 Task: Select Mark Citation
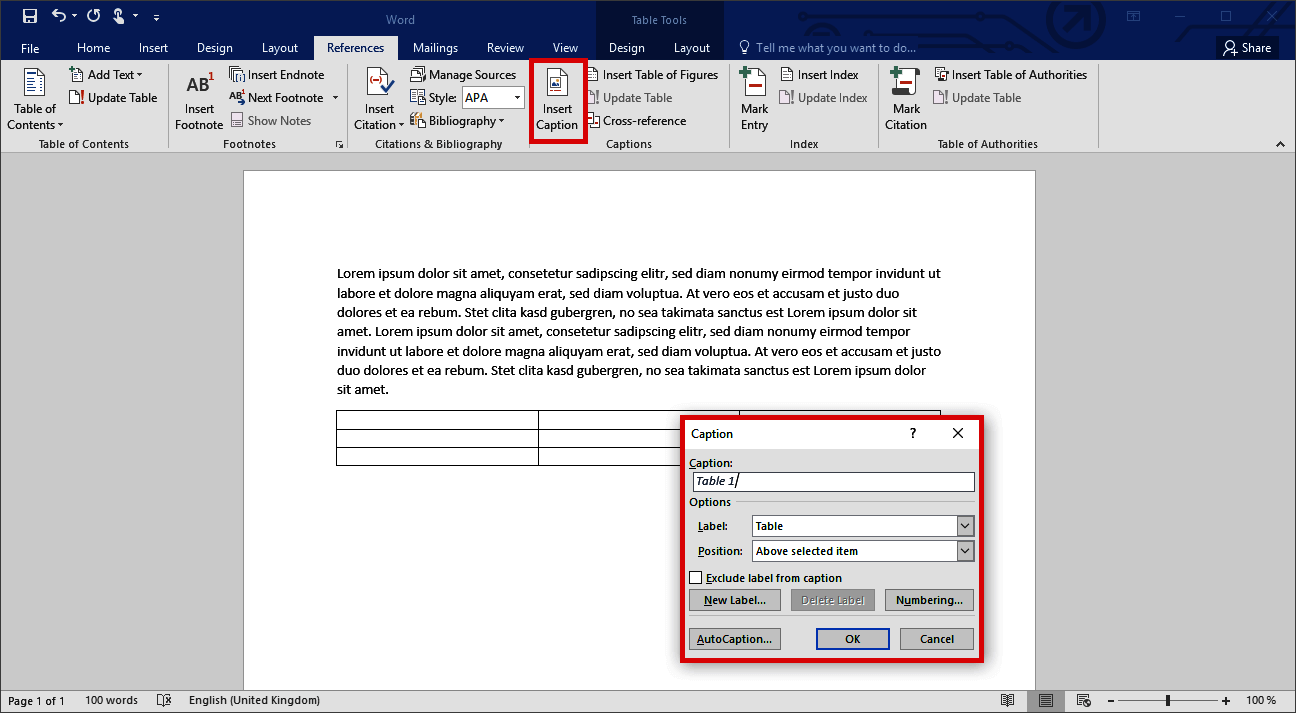point(904,100)
